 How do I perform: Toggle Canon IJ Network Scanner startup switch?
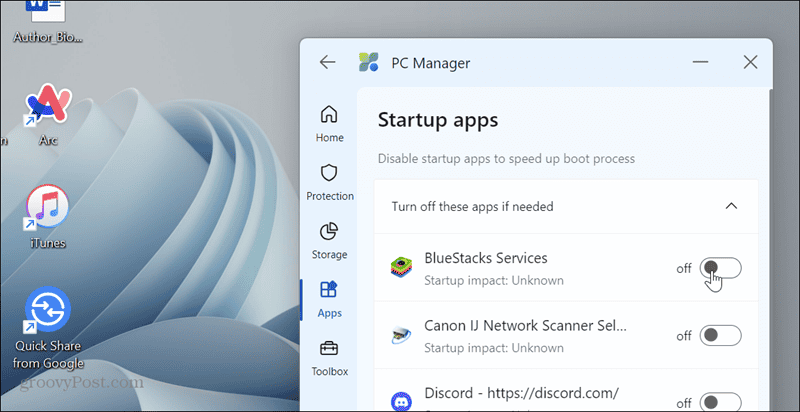(720, 336)
